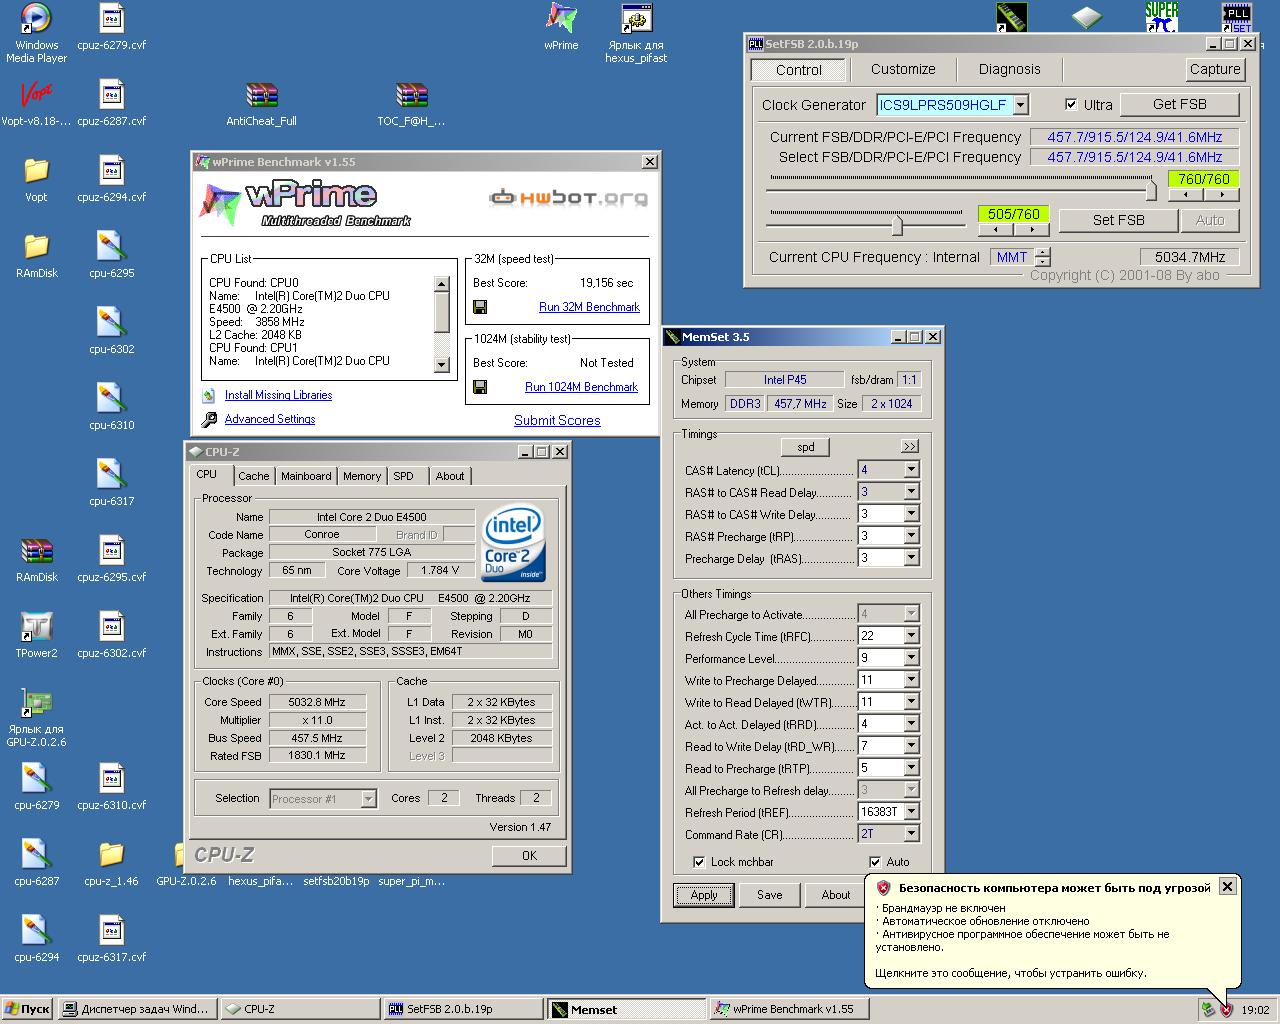Viewport: 1280px width, 1024px height.
Task: Click the 32M benchmark save floppy icon
Action: pyautogui.click(x=480, y=307)
